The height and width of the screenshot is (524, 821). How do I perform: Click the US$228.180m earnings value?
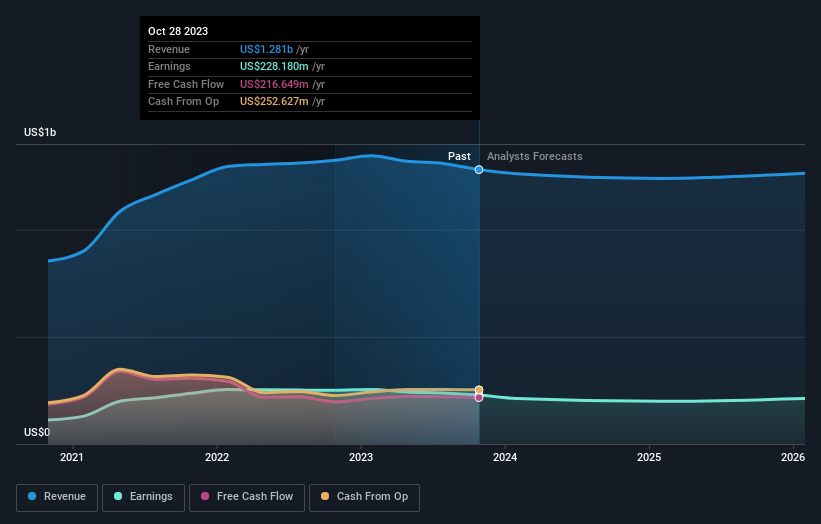point(274,66)
